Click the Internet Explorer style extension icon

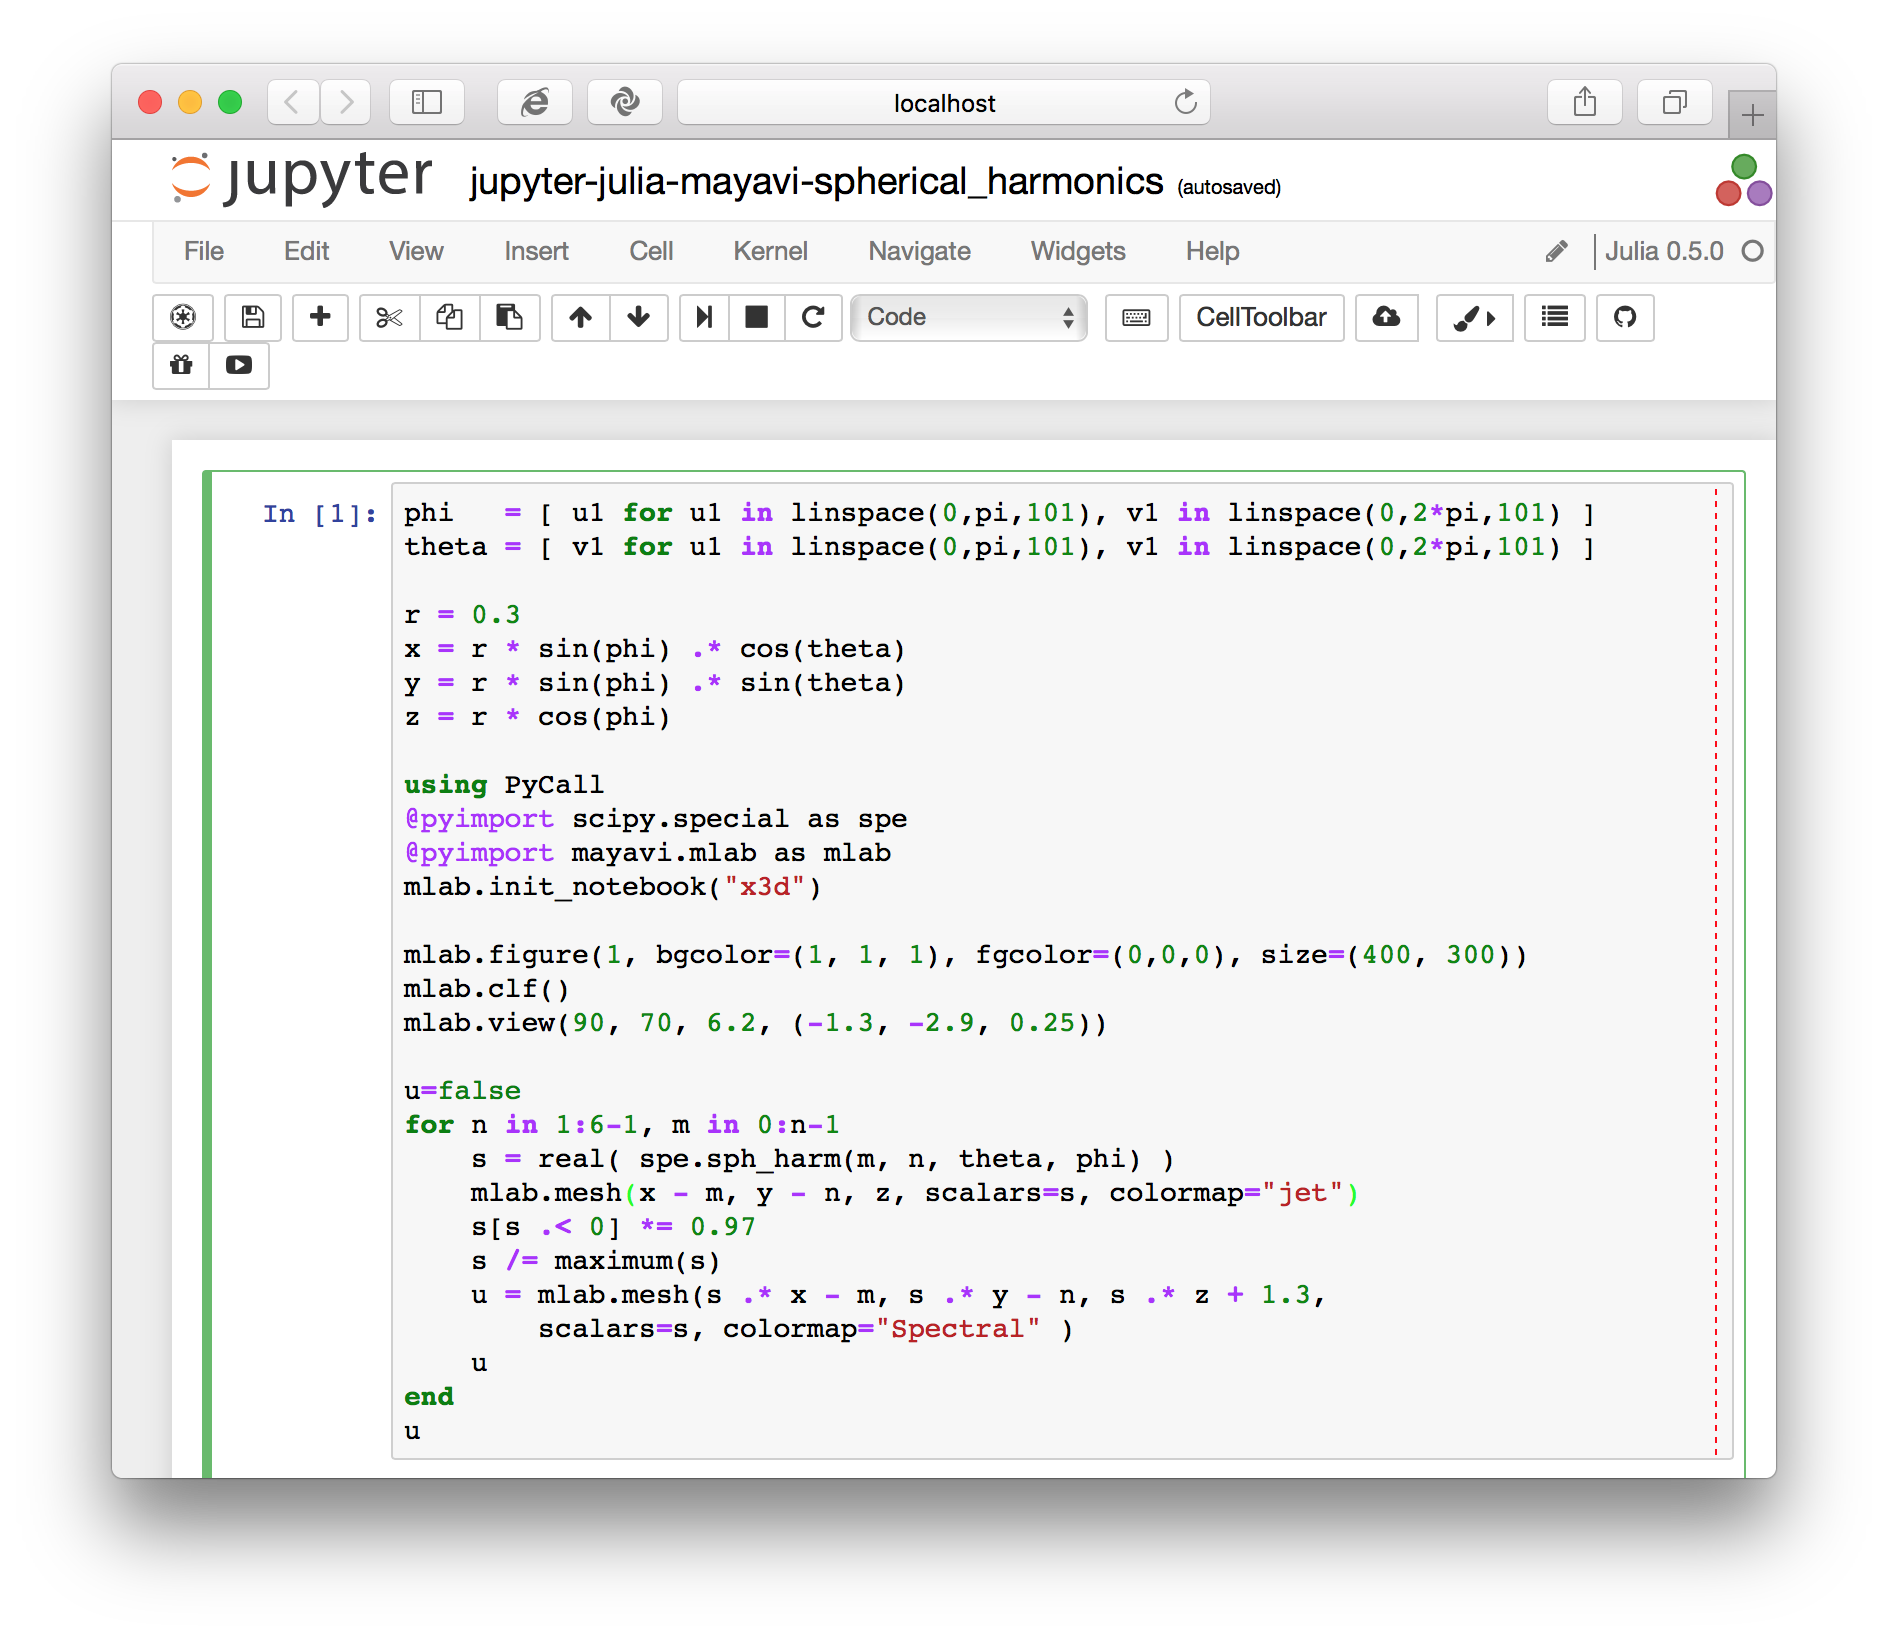535,102
